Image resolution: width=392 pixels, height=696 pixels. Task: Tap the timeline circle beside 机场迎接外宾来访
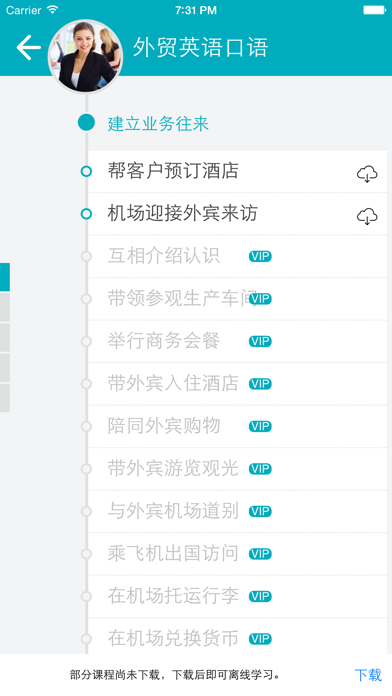86,214
